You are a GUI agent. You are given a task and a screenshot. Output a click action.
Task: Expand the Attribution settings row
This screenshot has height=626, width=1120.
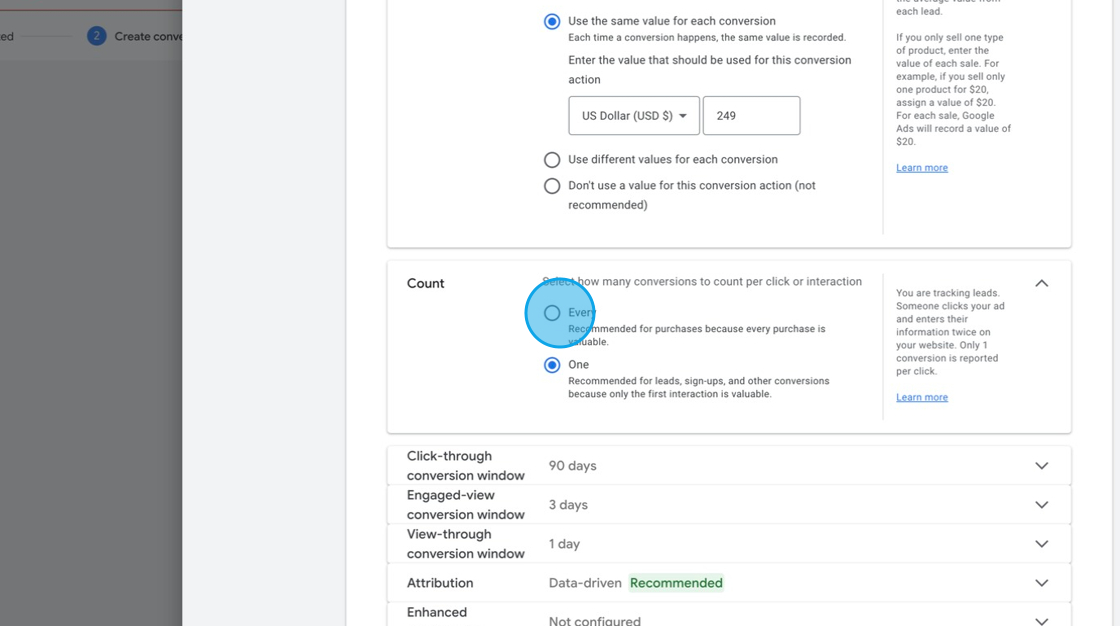[1041, 582]
